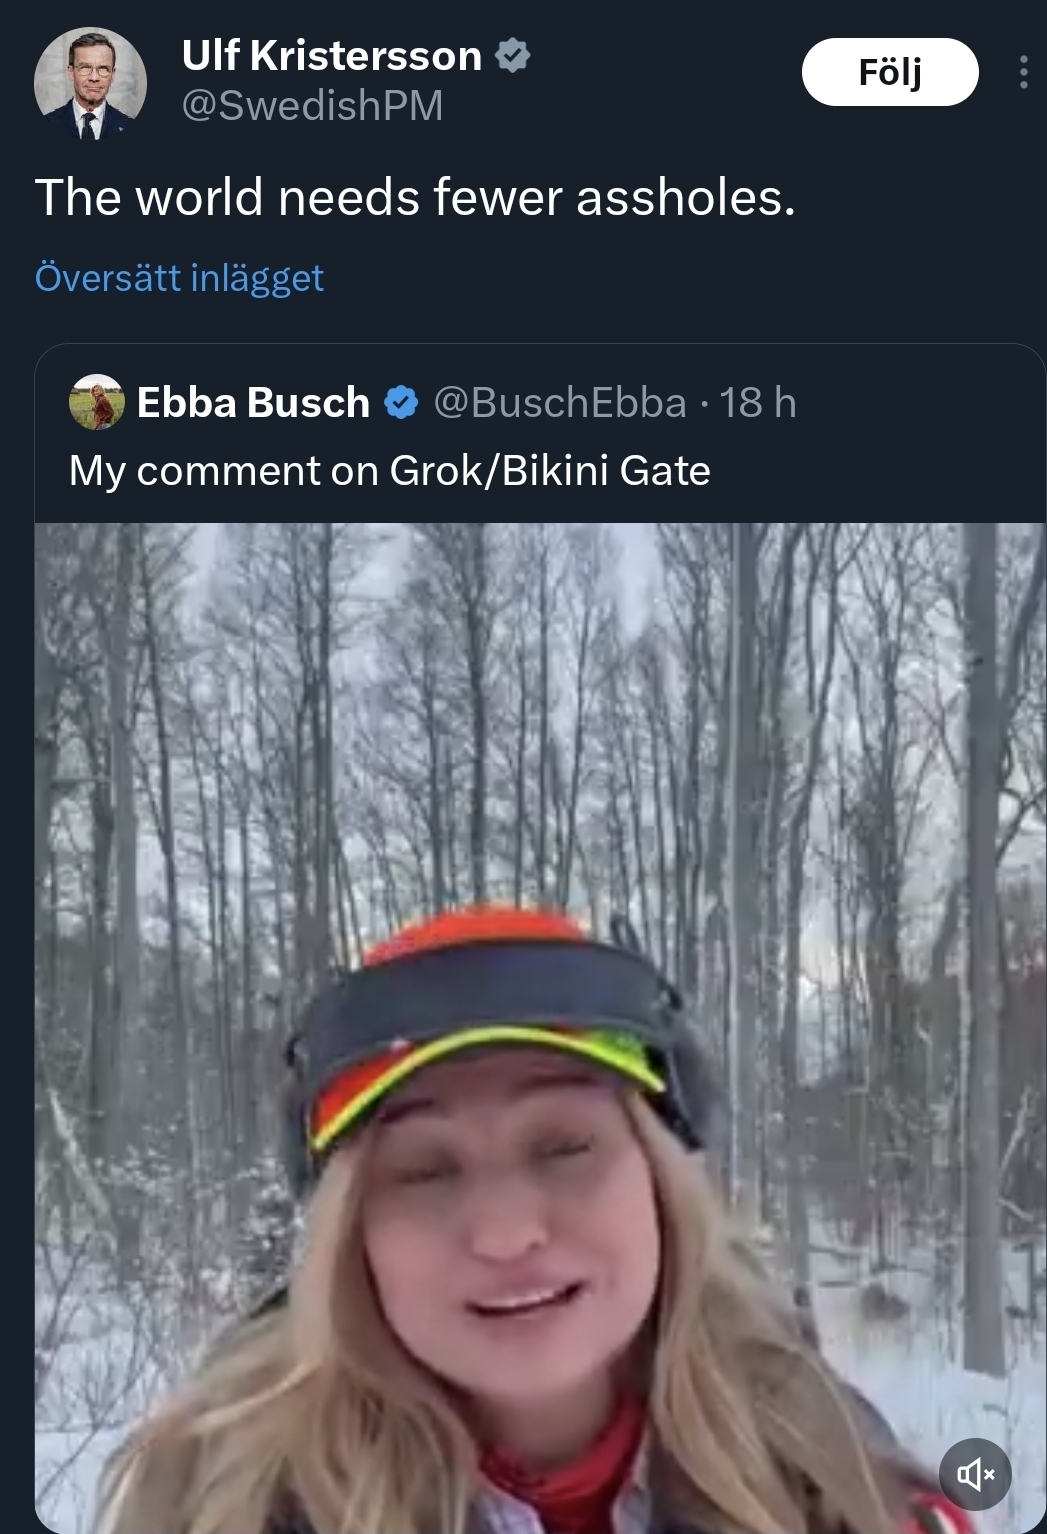Open post text "The world needs fewer assholes."
The image size is (1047, 1534).
tap(415, 197)
